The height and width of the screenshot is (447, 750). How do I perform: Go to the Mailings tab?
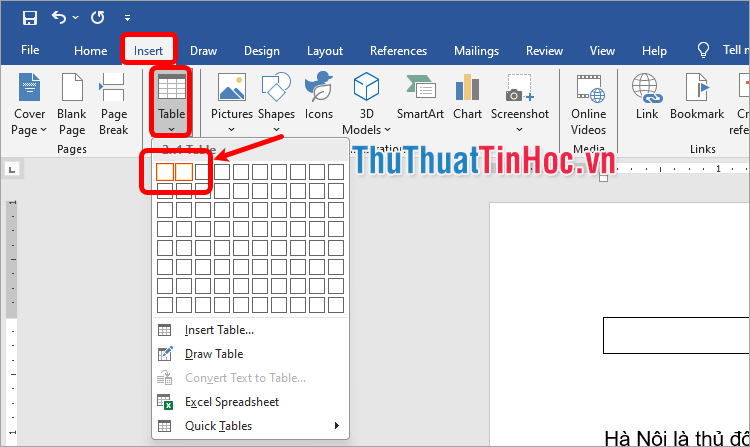point(476,51)
